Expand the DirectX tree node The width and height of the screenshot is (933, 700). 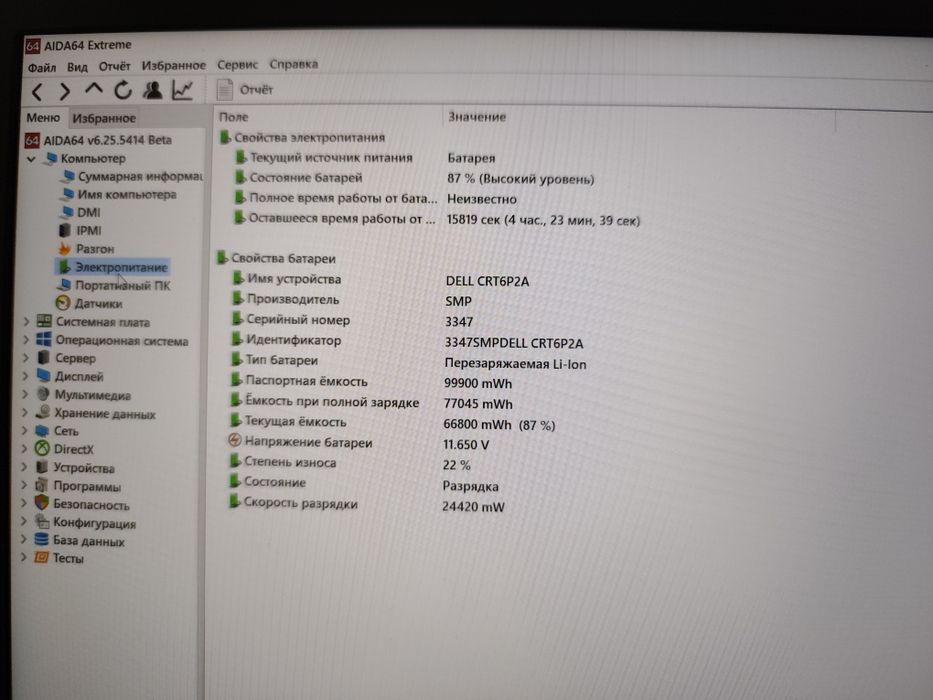[24, 449]
